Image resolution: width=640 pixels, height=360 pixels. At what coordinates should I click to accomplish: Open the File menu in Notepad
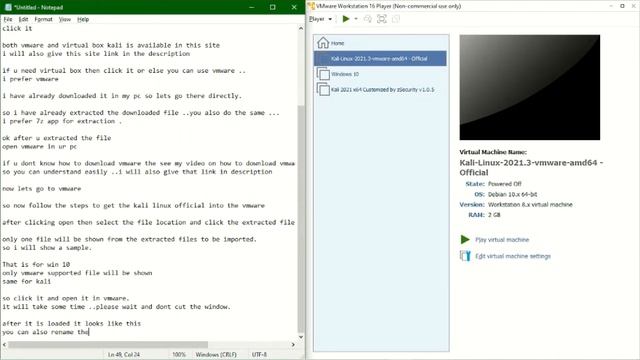8,19
